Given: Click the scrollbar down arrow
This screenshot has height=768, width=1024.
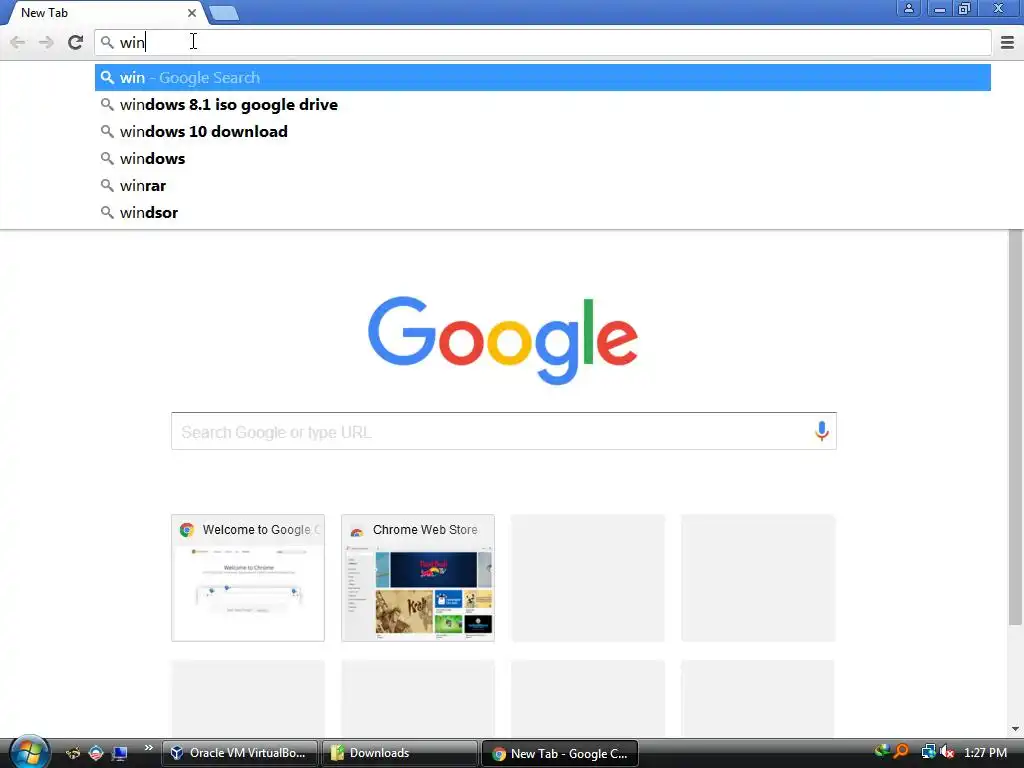Looking at the screenshot, I should 1016,729.
